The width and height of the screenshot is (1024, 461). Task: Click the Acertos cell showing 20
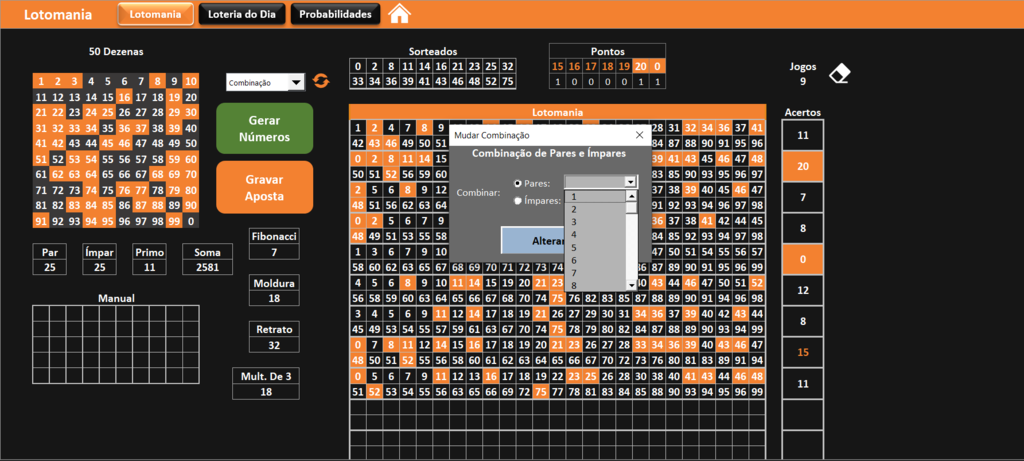click(803, 167)
